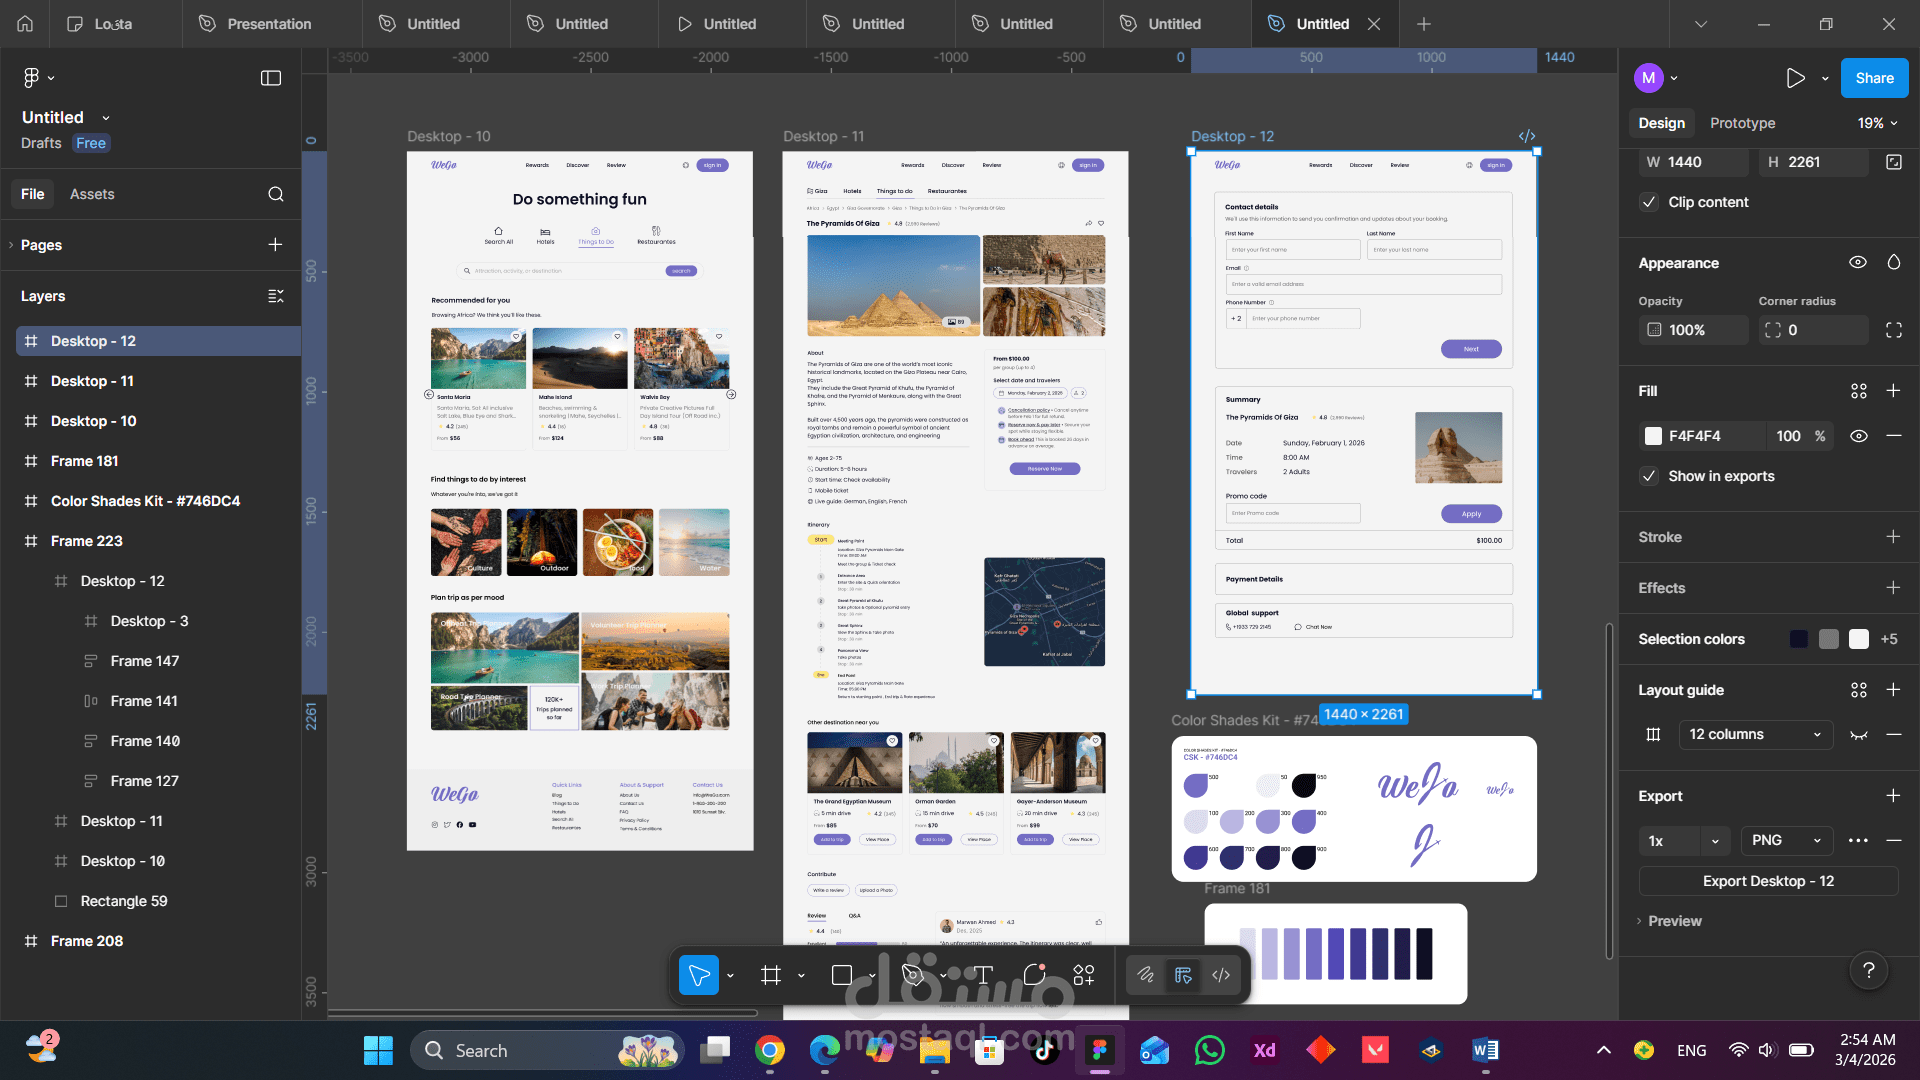Click the search icon in Layers panel
Image resolution: width=1920 pixels, height=1080 pixels.
point(276,194)
